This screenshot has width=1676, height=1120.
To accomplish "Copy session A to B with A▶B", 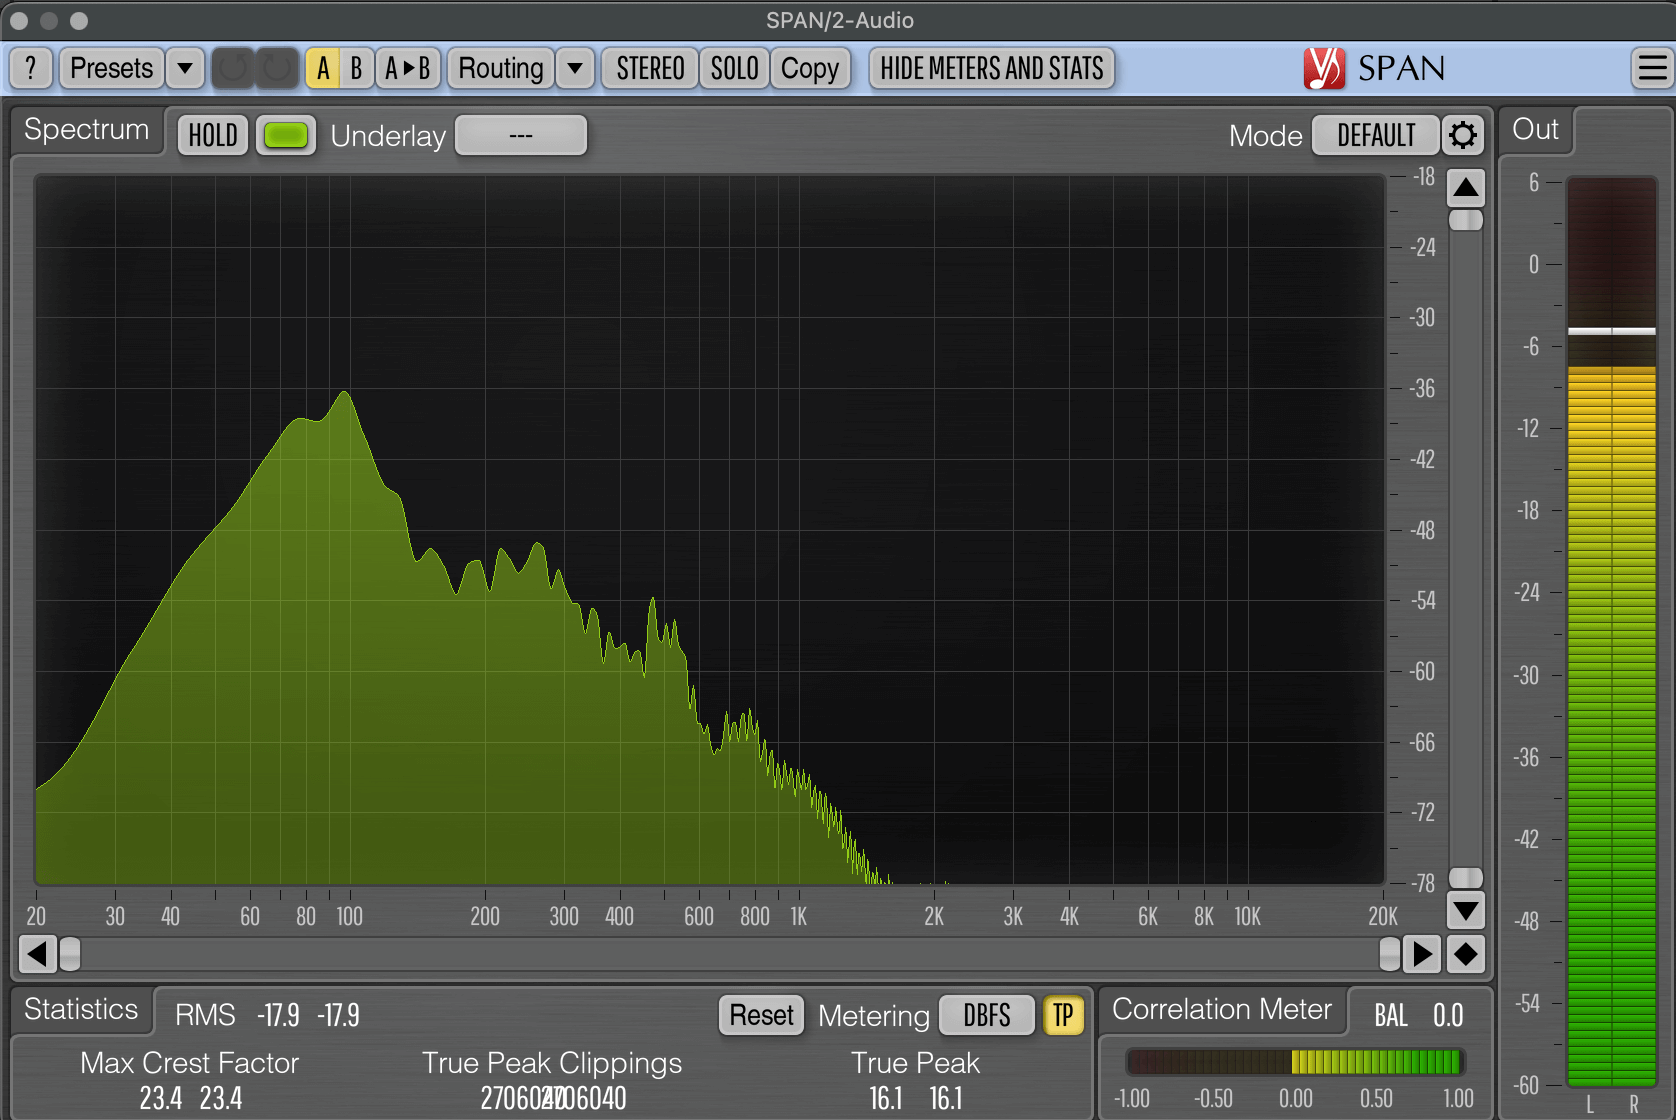I will tap(408, 68).
